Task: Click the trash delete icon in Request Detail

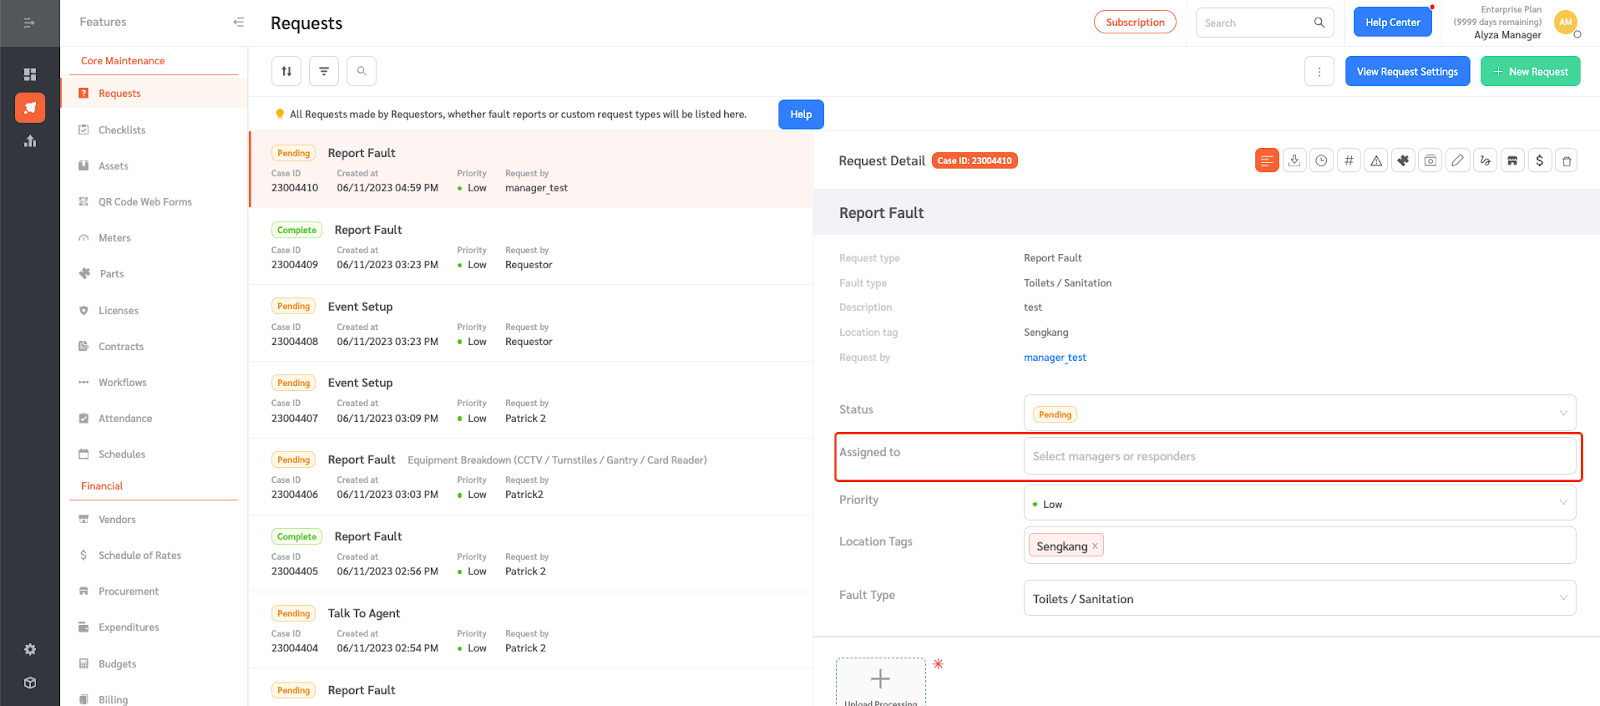Action: point(1567,160)
